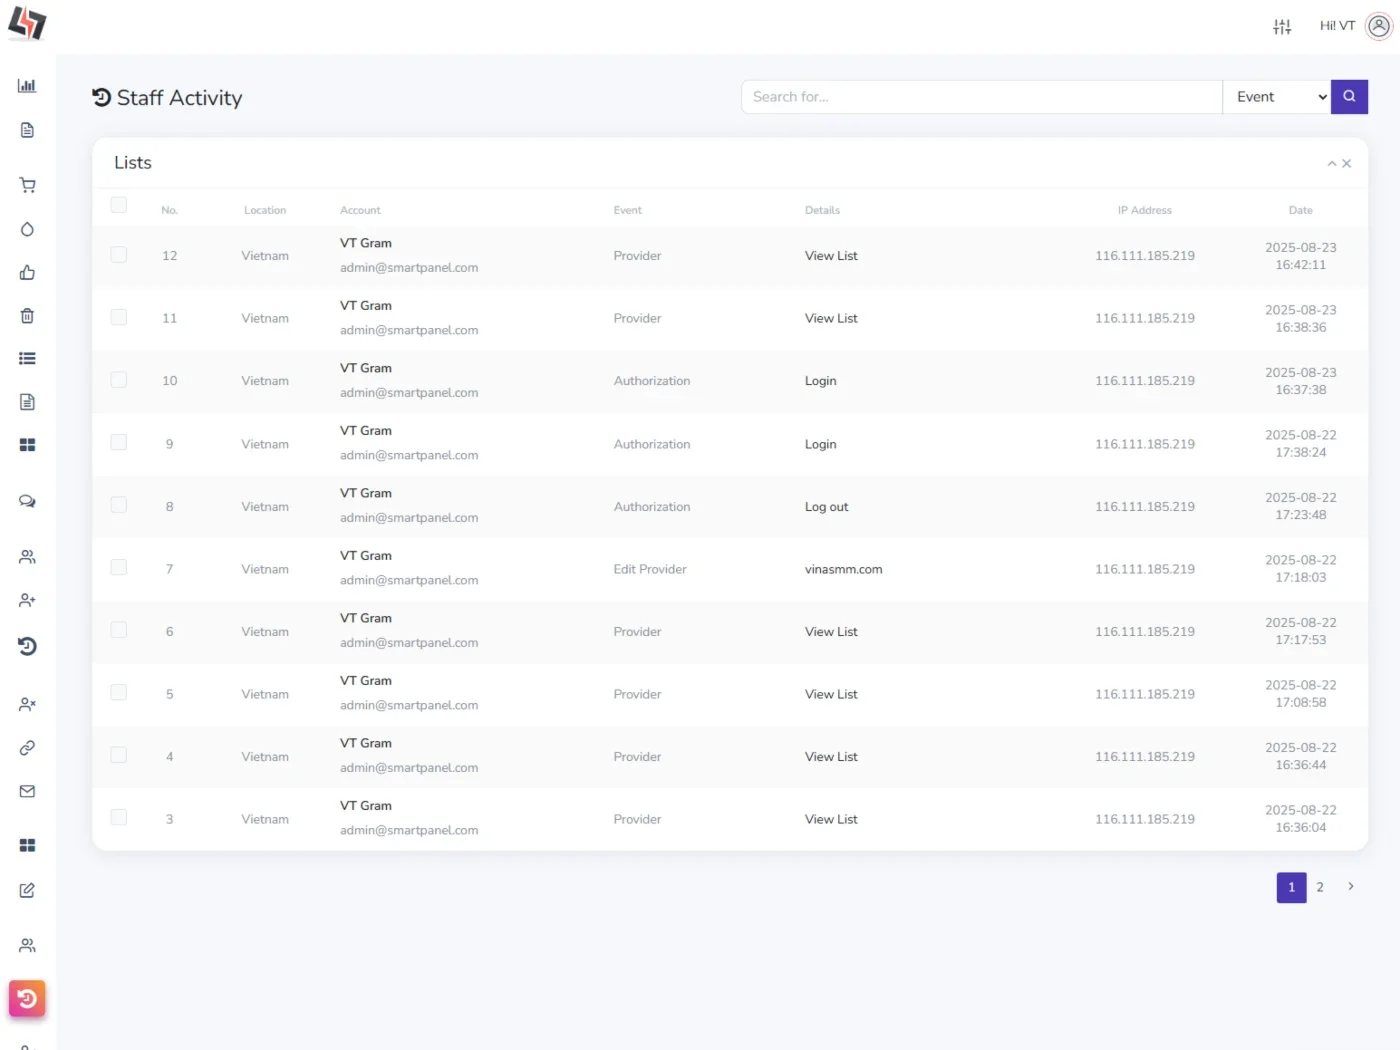The width and height of the screenshot is (1400, 1050).
Task: Check the checkbox for row No. 12
Action: pyautogui.click(x=119, y=255)
